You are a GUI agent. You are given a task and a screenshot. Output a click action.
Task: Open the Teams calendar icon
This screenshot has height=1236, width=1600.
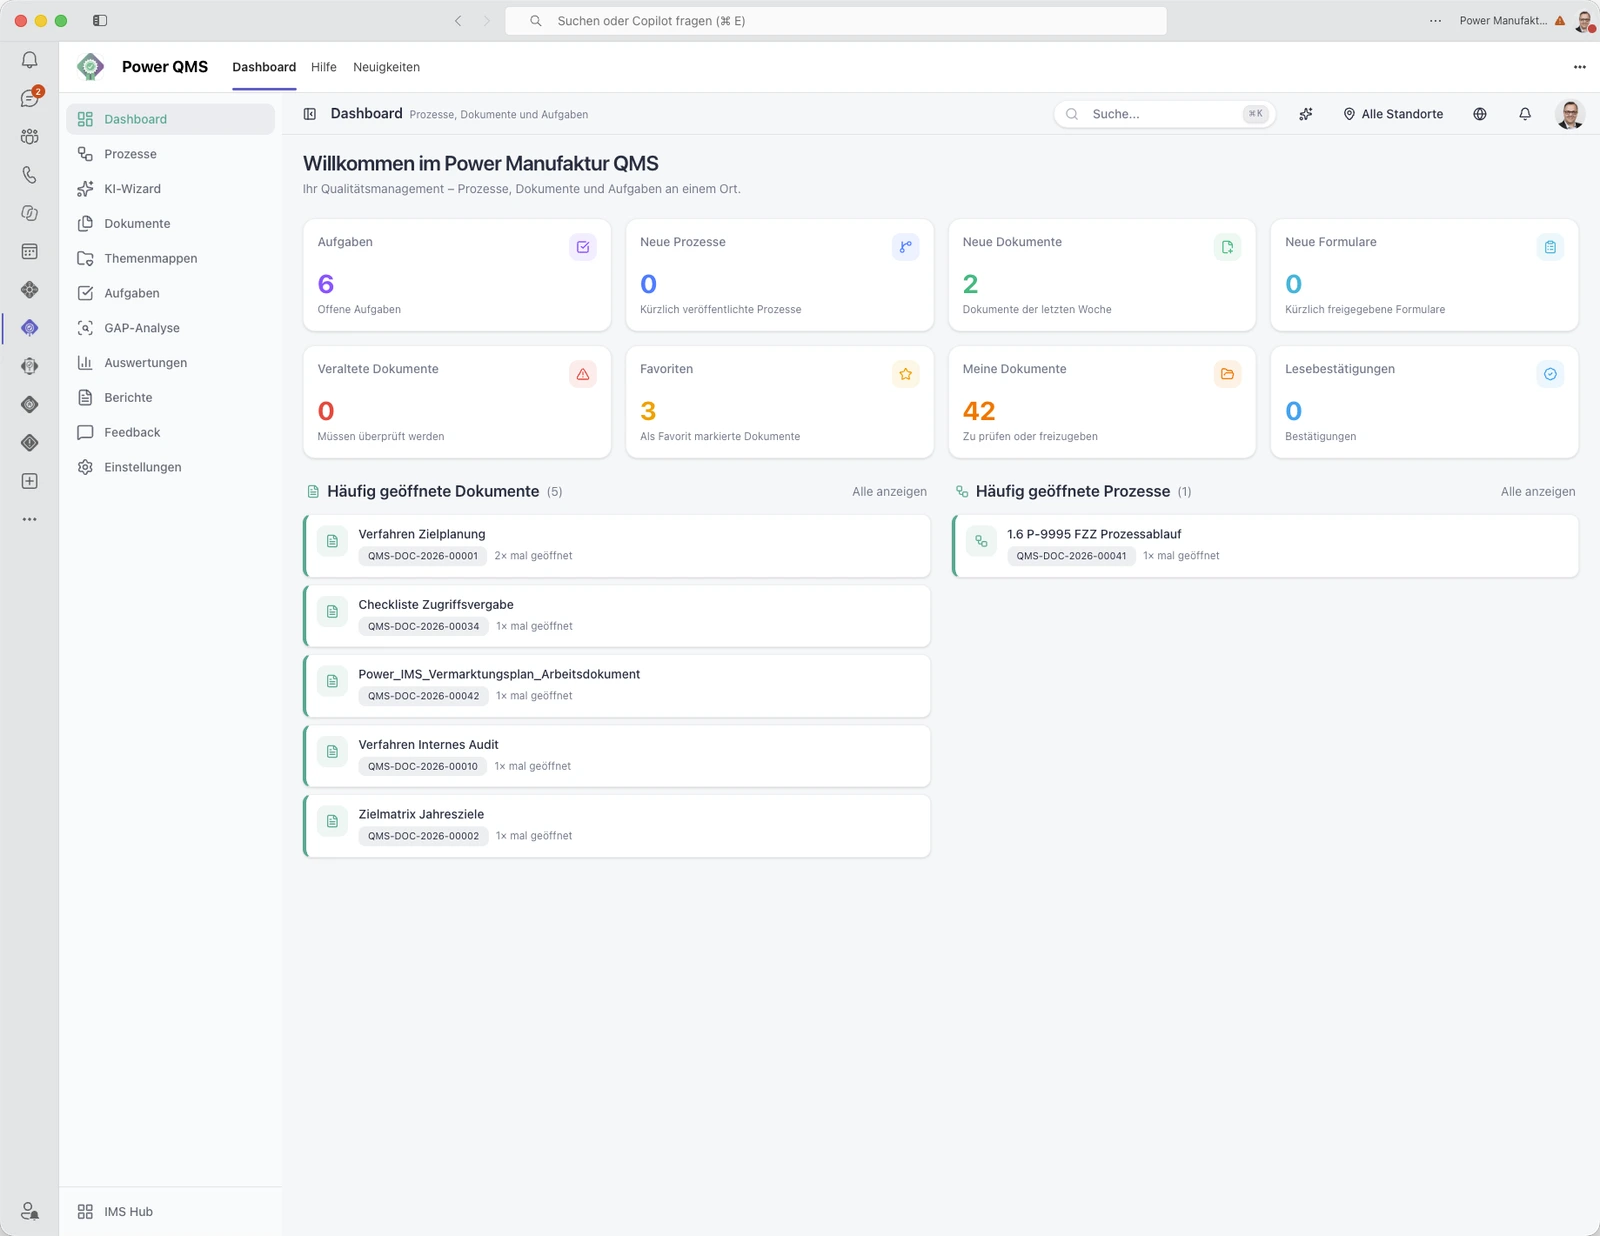[30, 251]
